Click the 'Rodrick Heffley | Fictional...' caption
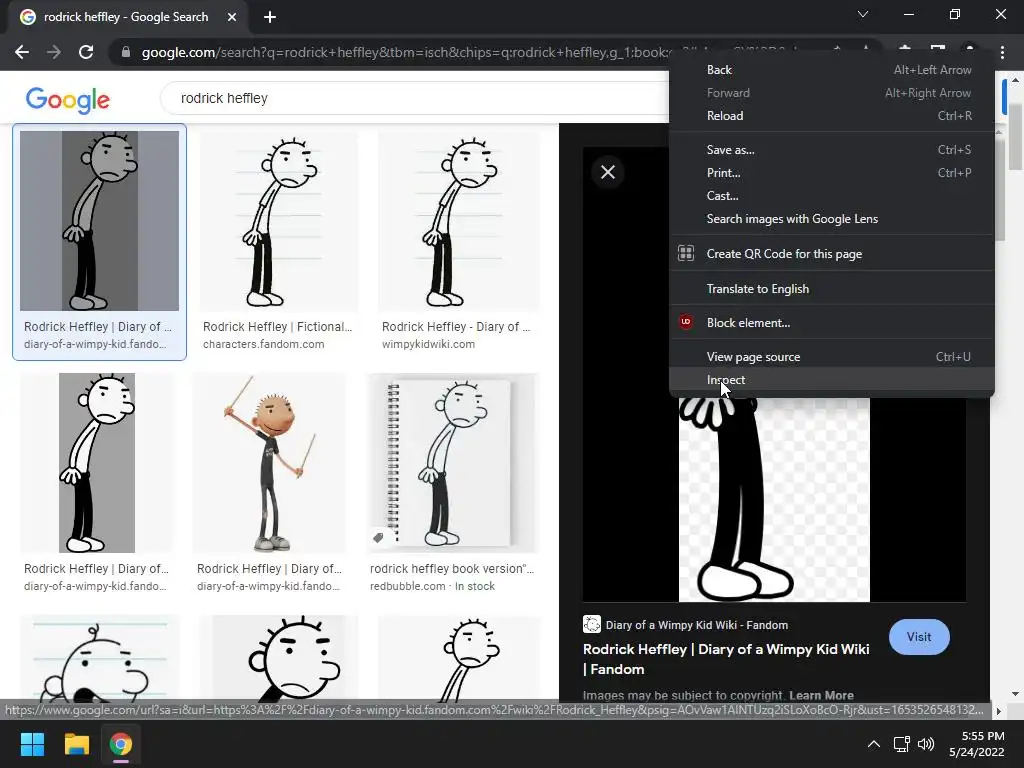 (x=278, y=327)
